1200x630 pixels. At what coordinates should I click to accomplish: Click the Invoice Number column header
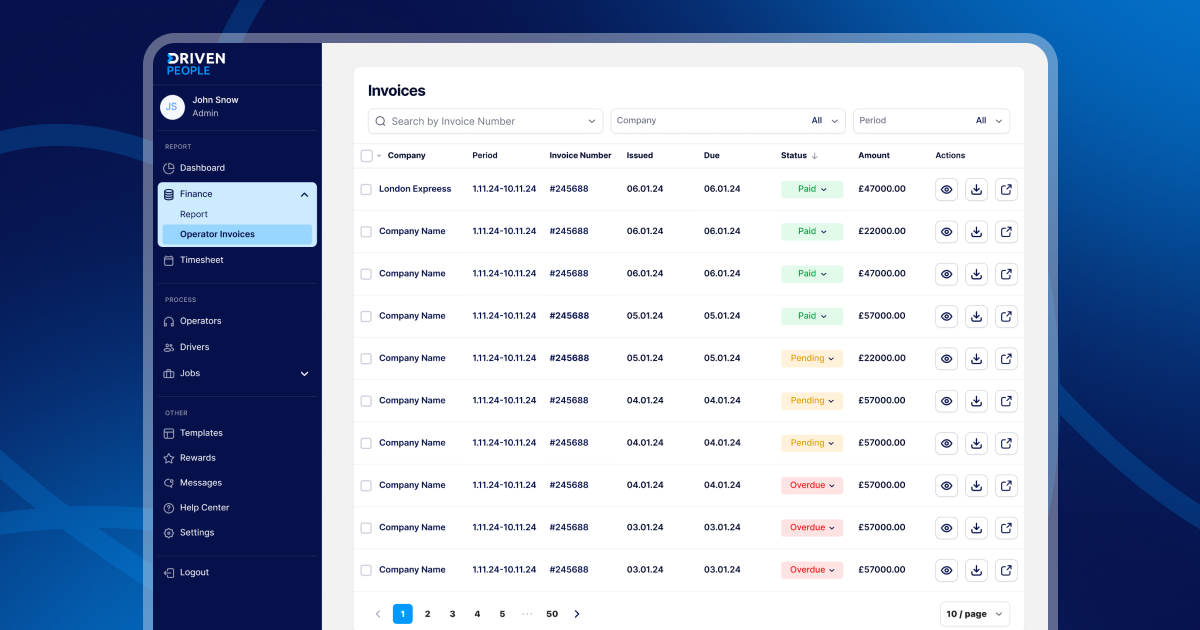580,156
